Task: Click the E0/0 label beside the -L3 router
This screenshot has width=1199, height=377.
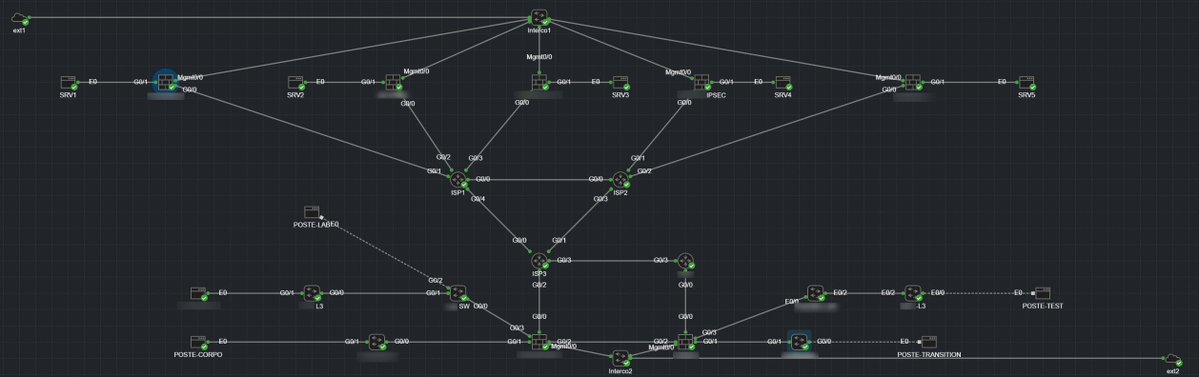Action: click(x=937, y=293)
